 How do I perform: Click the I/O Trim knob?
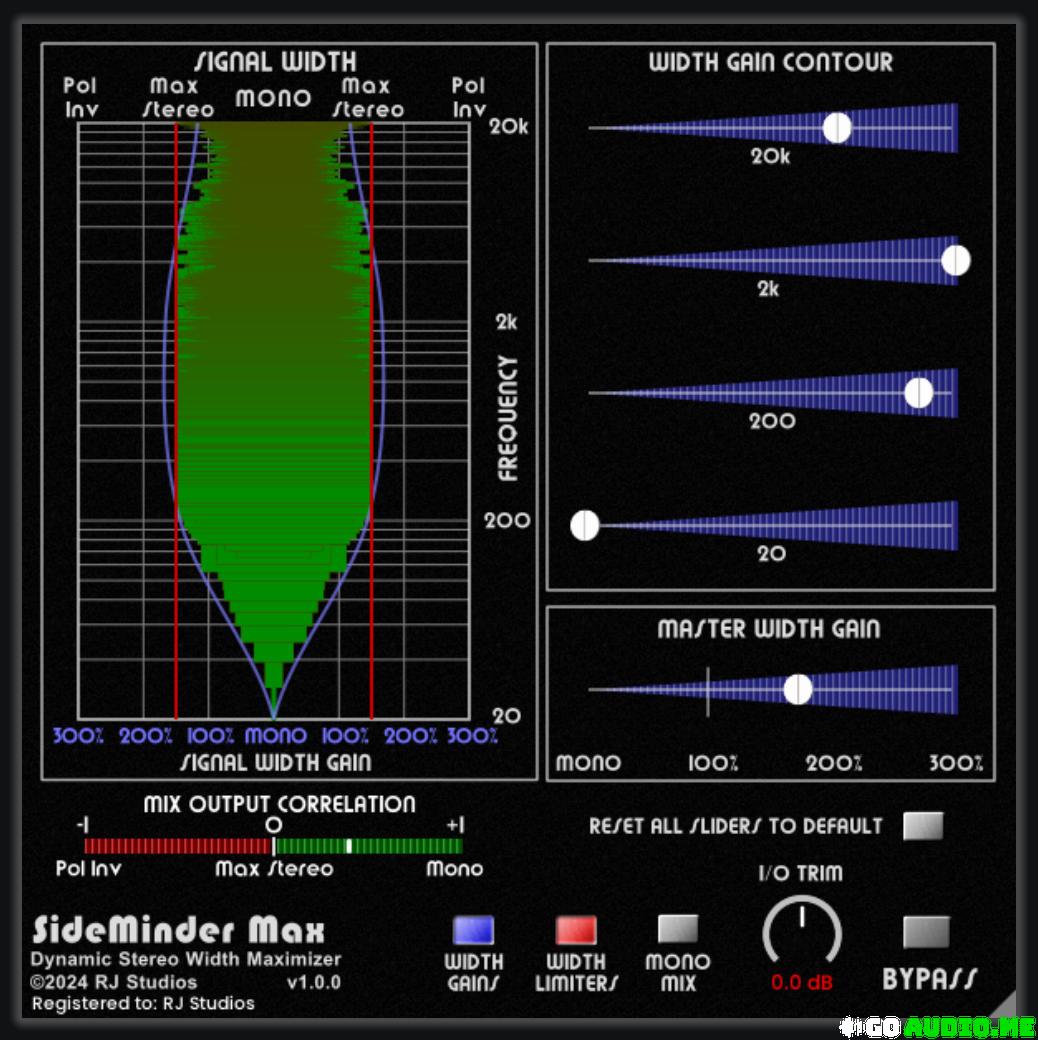pos(801,933)
